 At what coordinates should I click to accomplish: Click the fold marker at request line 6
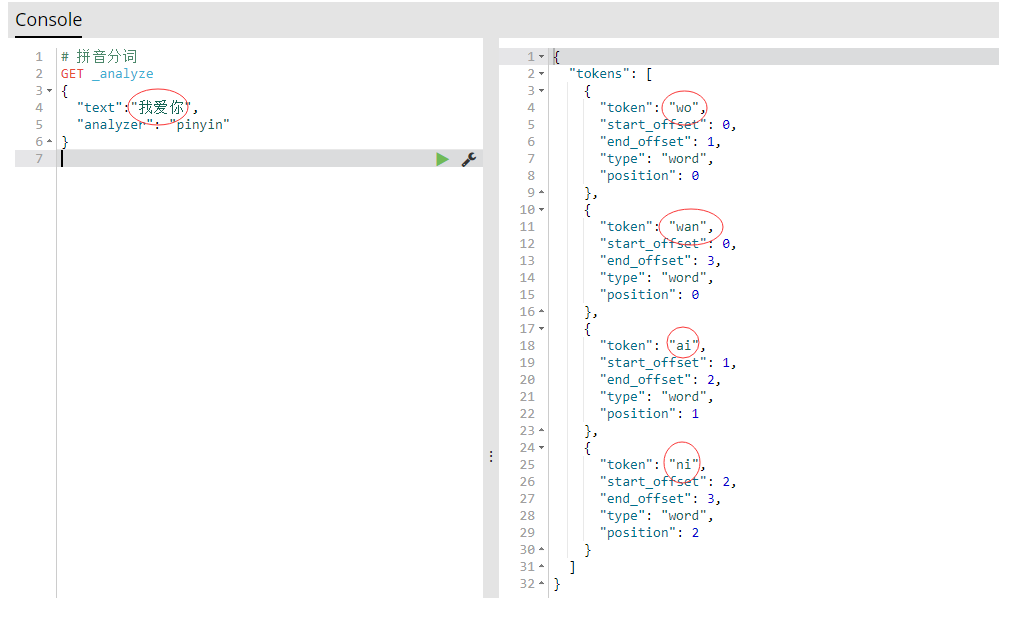[x=50, y=142]
